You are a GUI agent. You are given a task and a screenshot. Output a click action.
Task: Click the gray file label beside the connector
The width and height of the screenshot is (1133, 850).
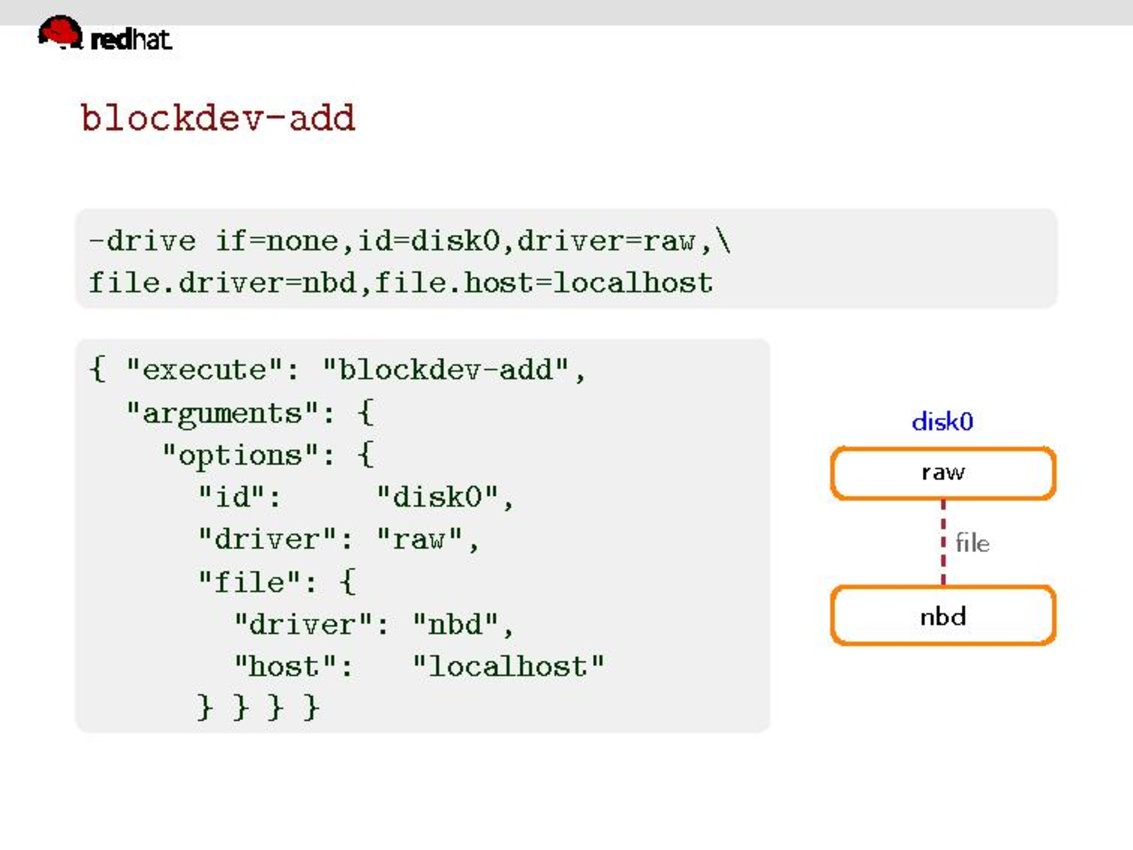(972, 543)
